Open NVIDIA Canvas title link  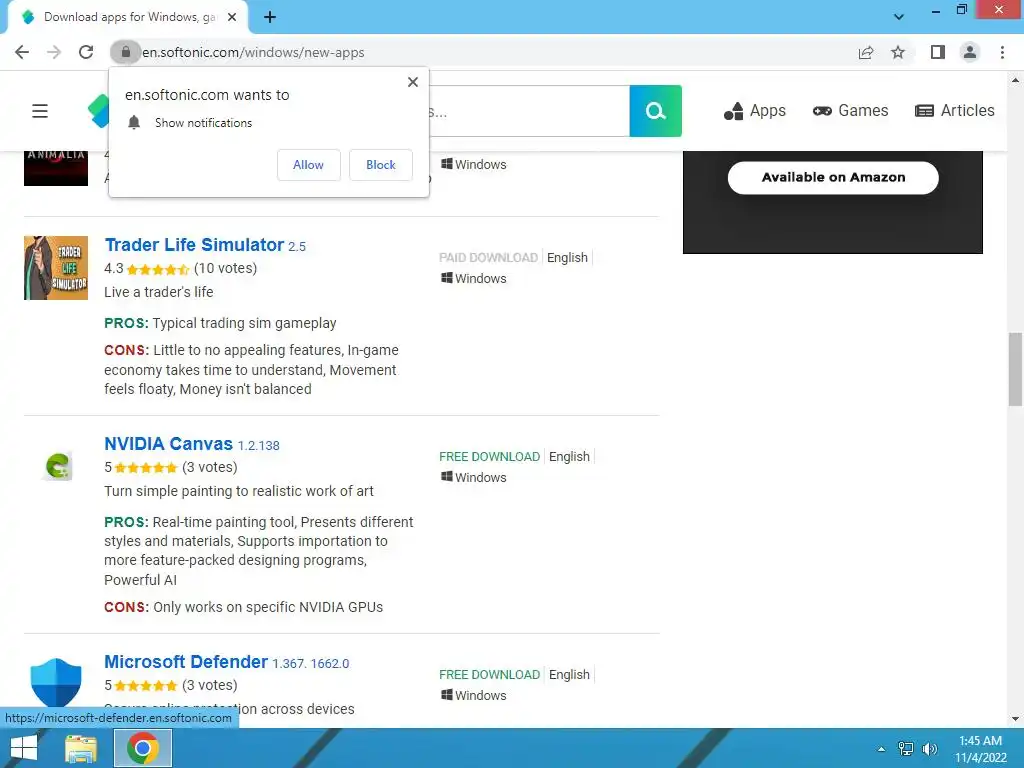click(x=168, y=444)
